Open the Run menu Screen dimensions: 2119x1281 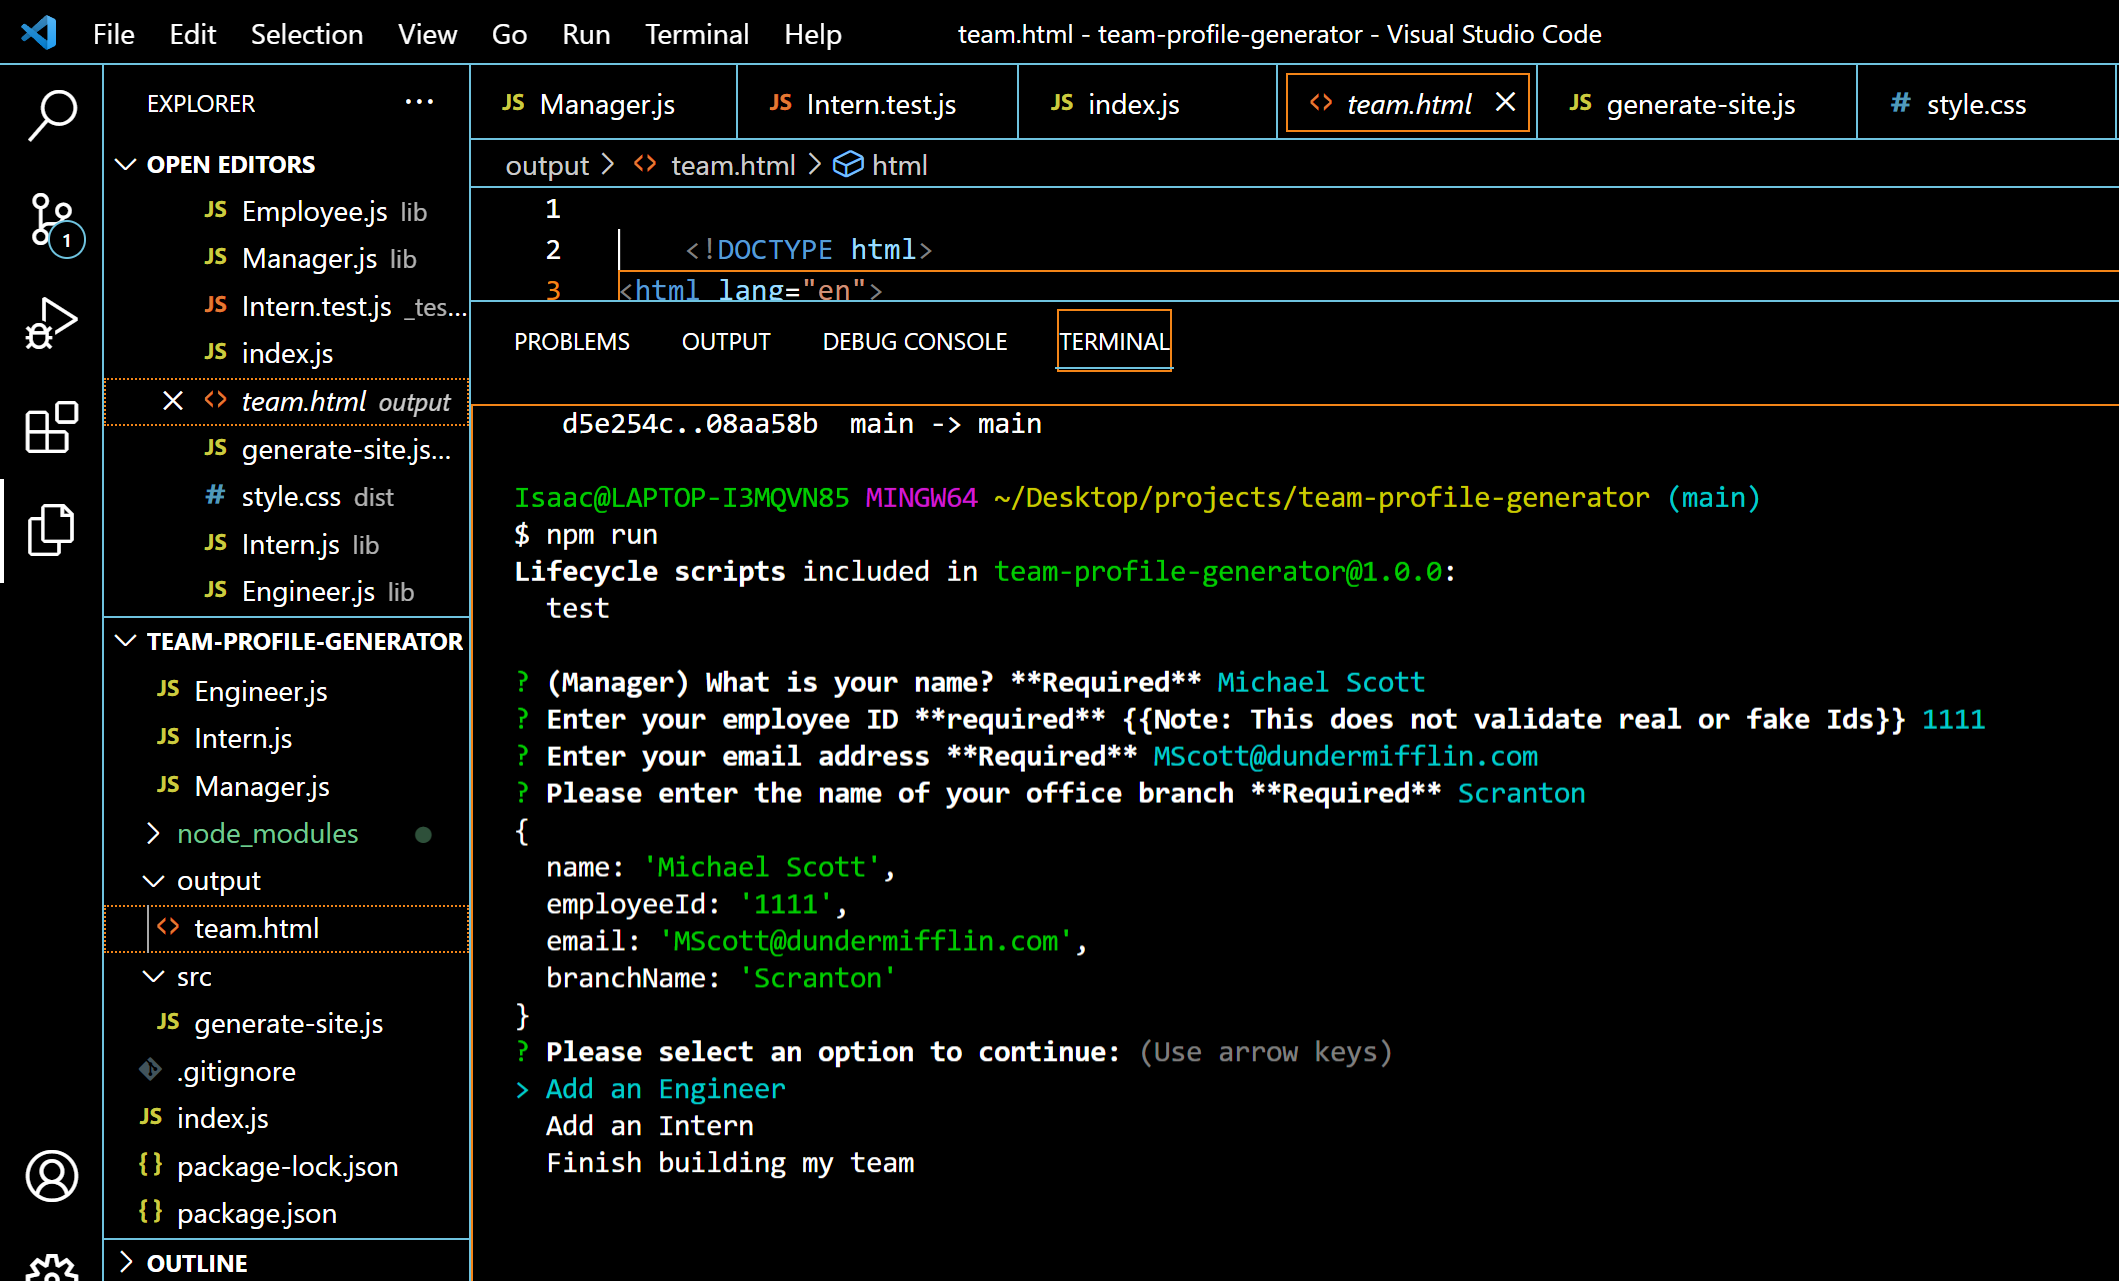[x=585, y=33]
